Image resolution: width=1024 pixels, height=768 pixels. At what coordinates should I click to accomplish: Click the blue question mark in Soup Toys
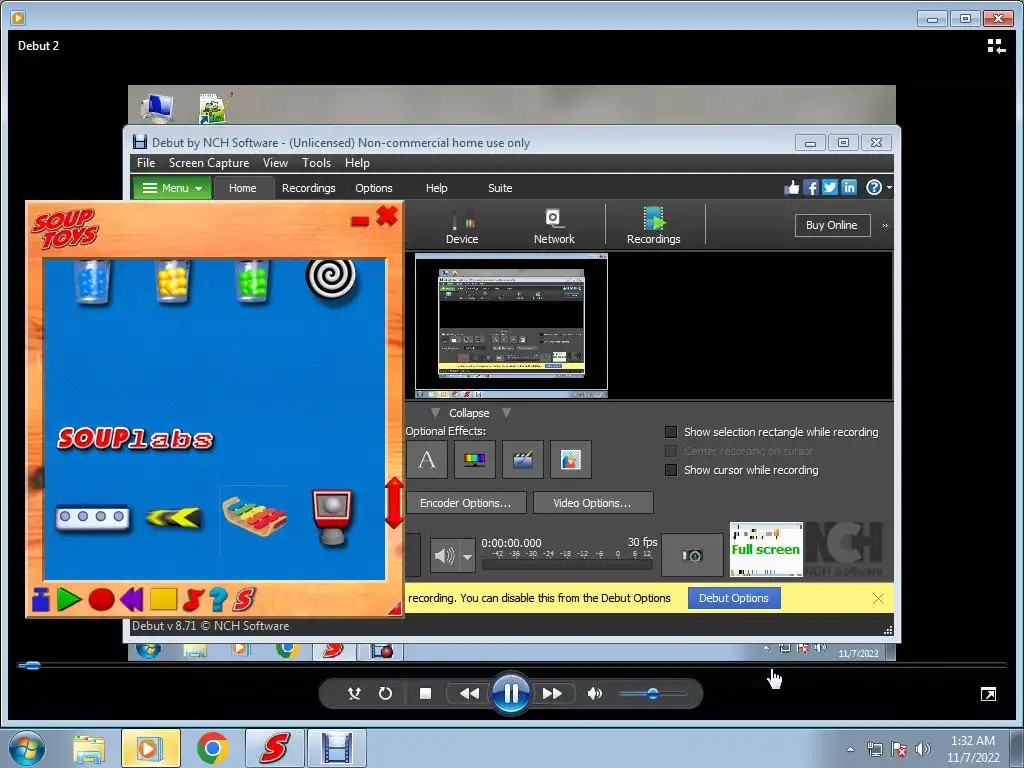click(x=218, y=599)
